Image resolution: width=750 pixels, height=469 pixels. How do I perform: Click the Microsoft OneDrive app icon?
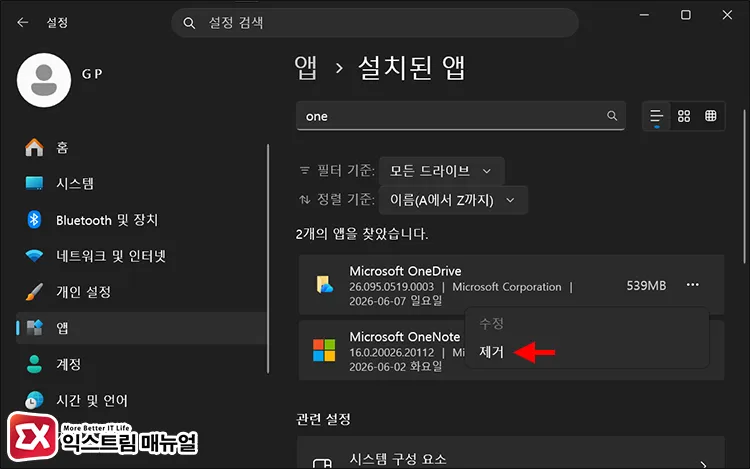324,284
